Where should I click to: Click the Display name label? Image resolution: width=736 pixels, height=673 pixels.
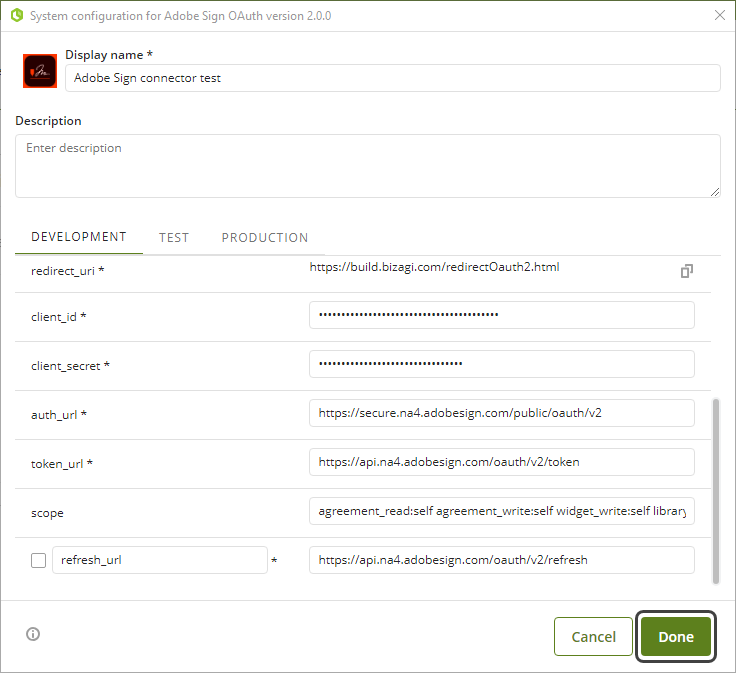click(x=109, y=55)
